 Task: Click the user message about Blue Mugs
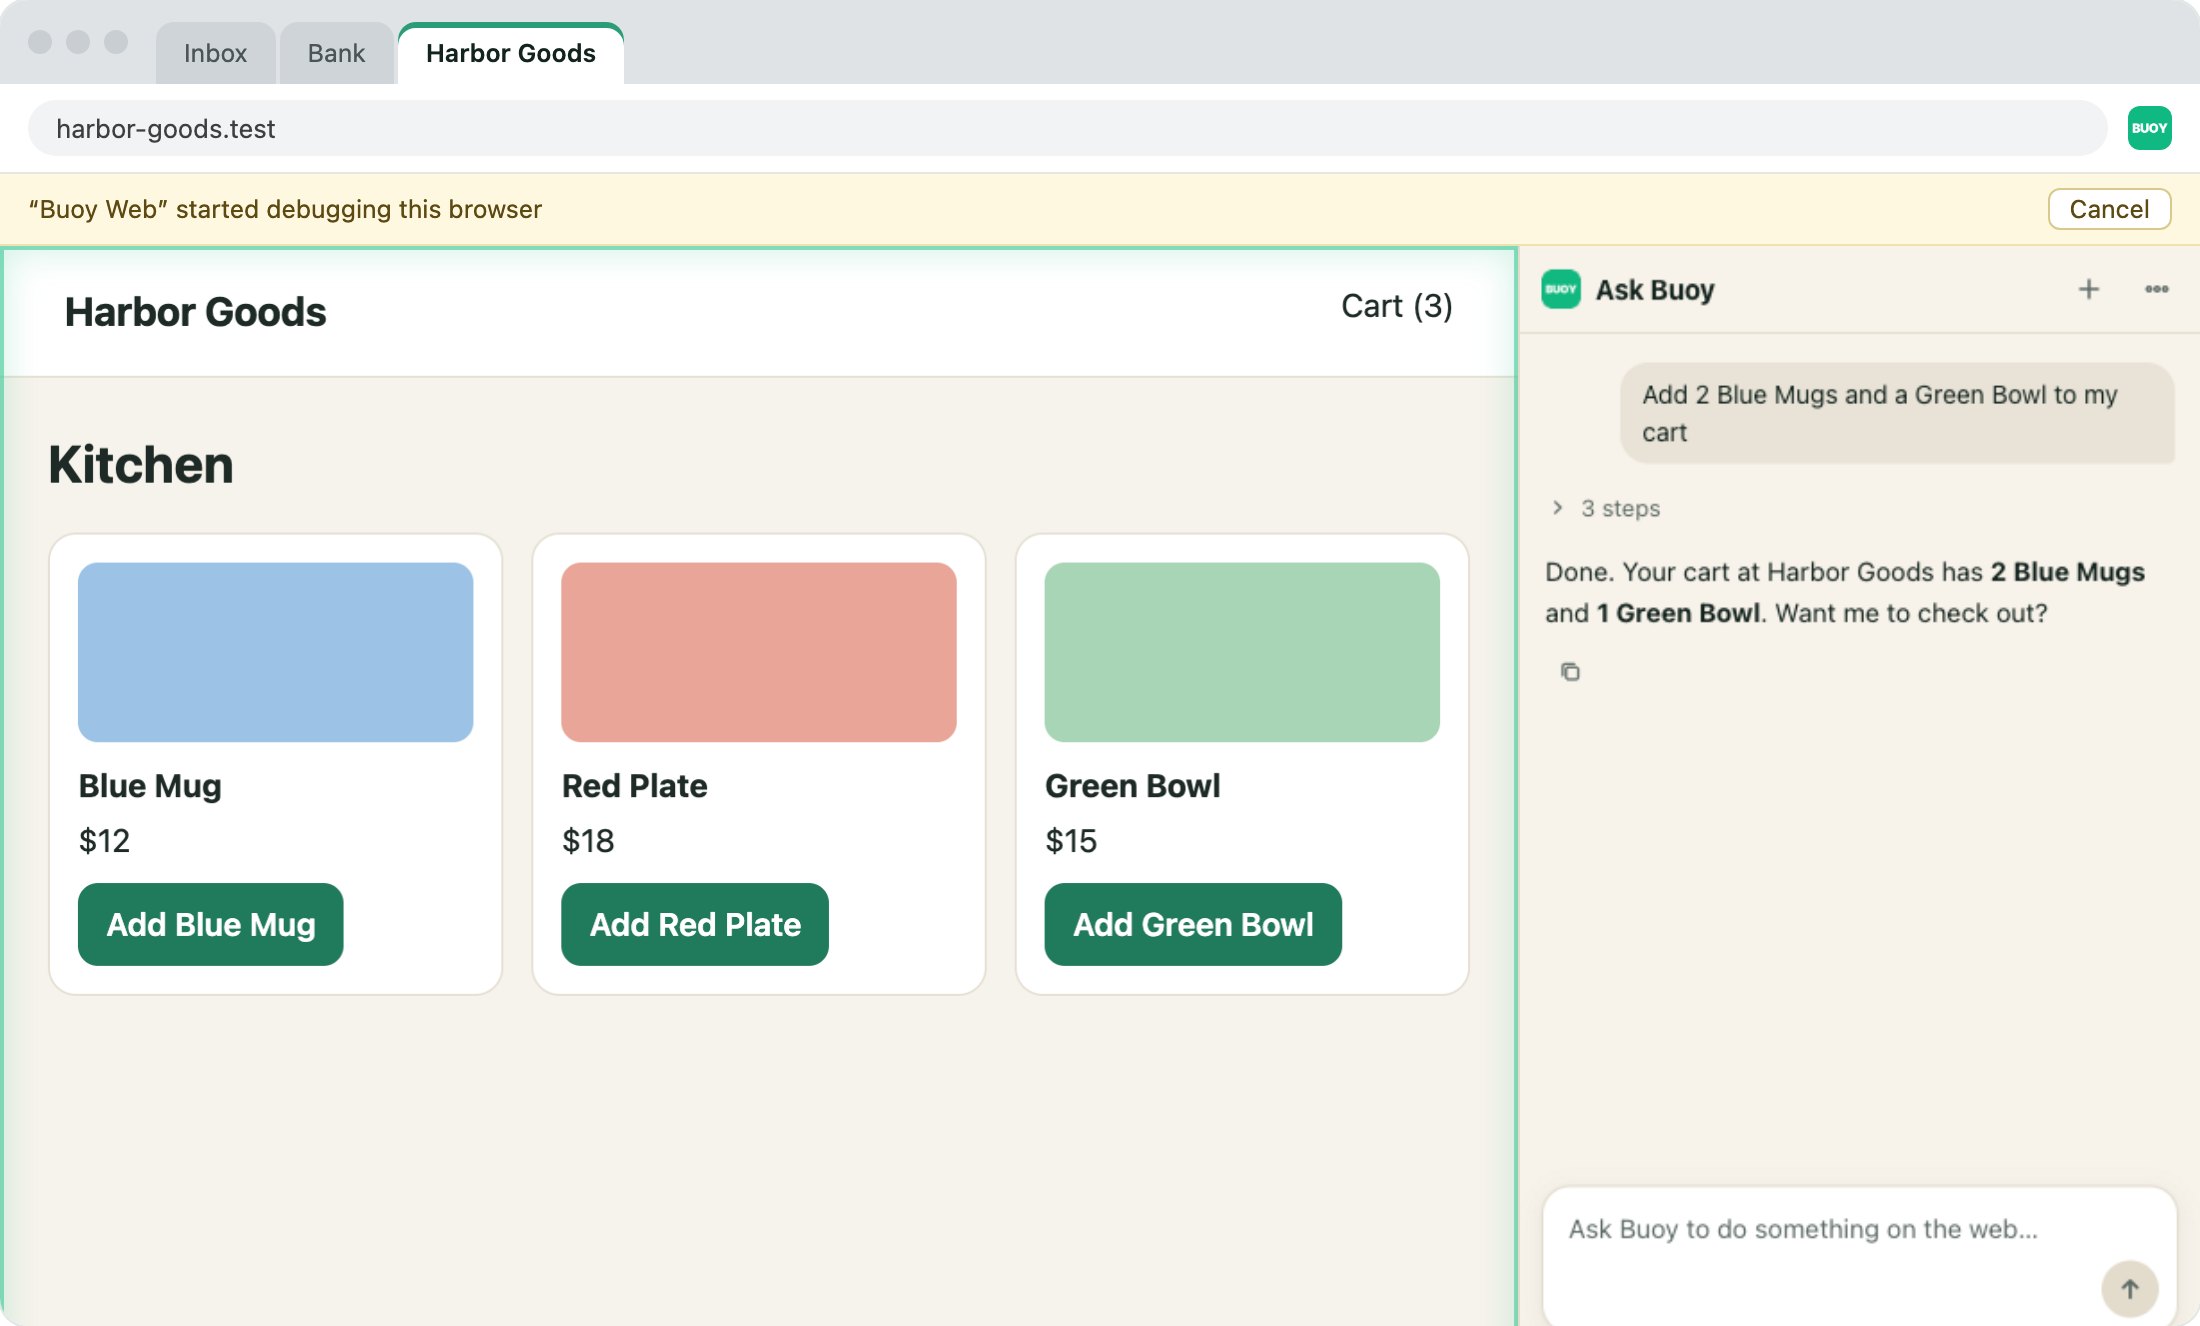click(x=1897, y=413)
